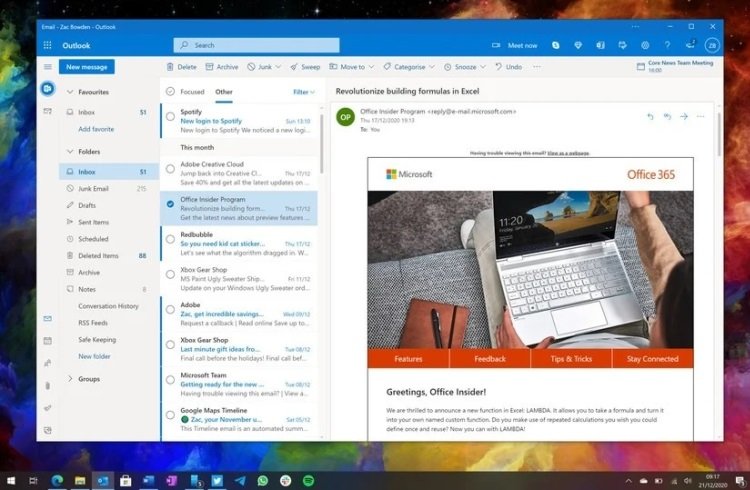This screenshot has height=490, width=750.
Task: Select the Adobe incredible savings email circle
Action: [170, 309]
